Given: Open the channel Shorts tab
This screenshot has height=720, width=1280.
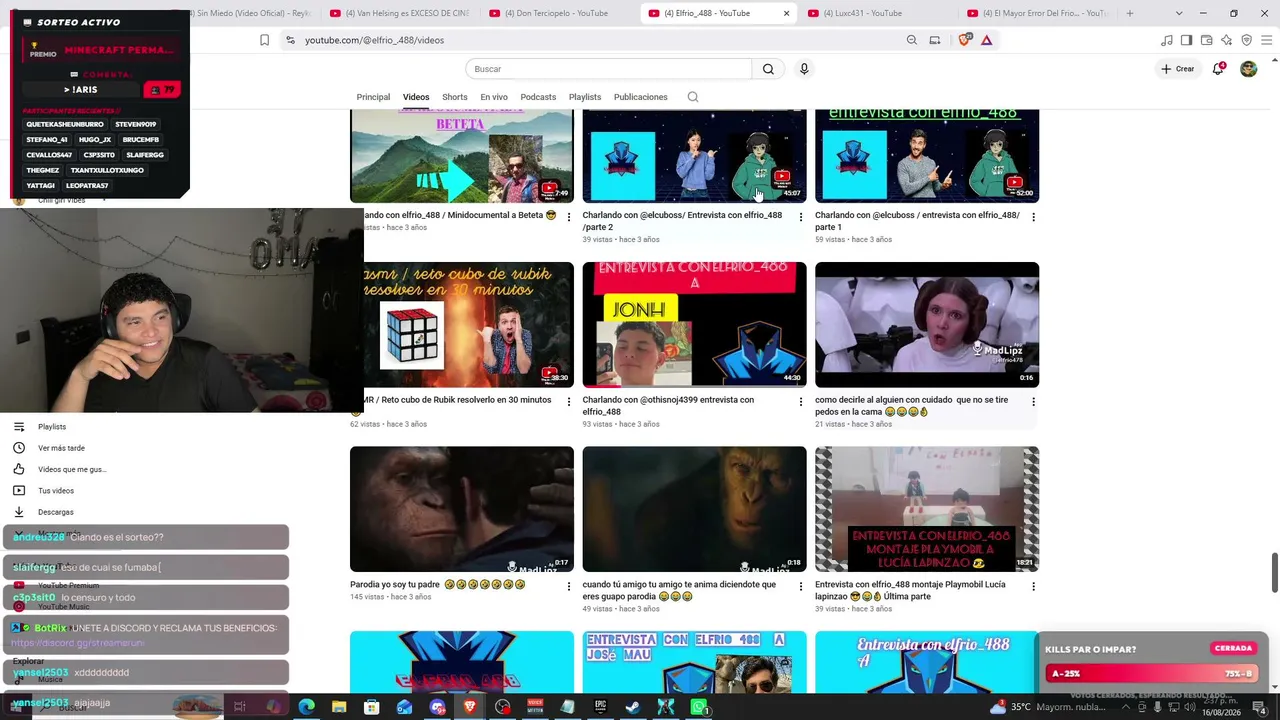Looking at the screenshot, I should coord(455,97).
